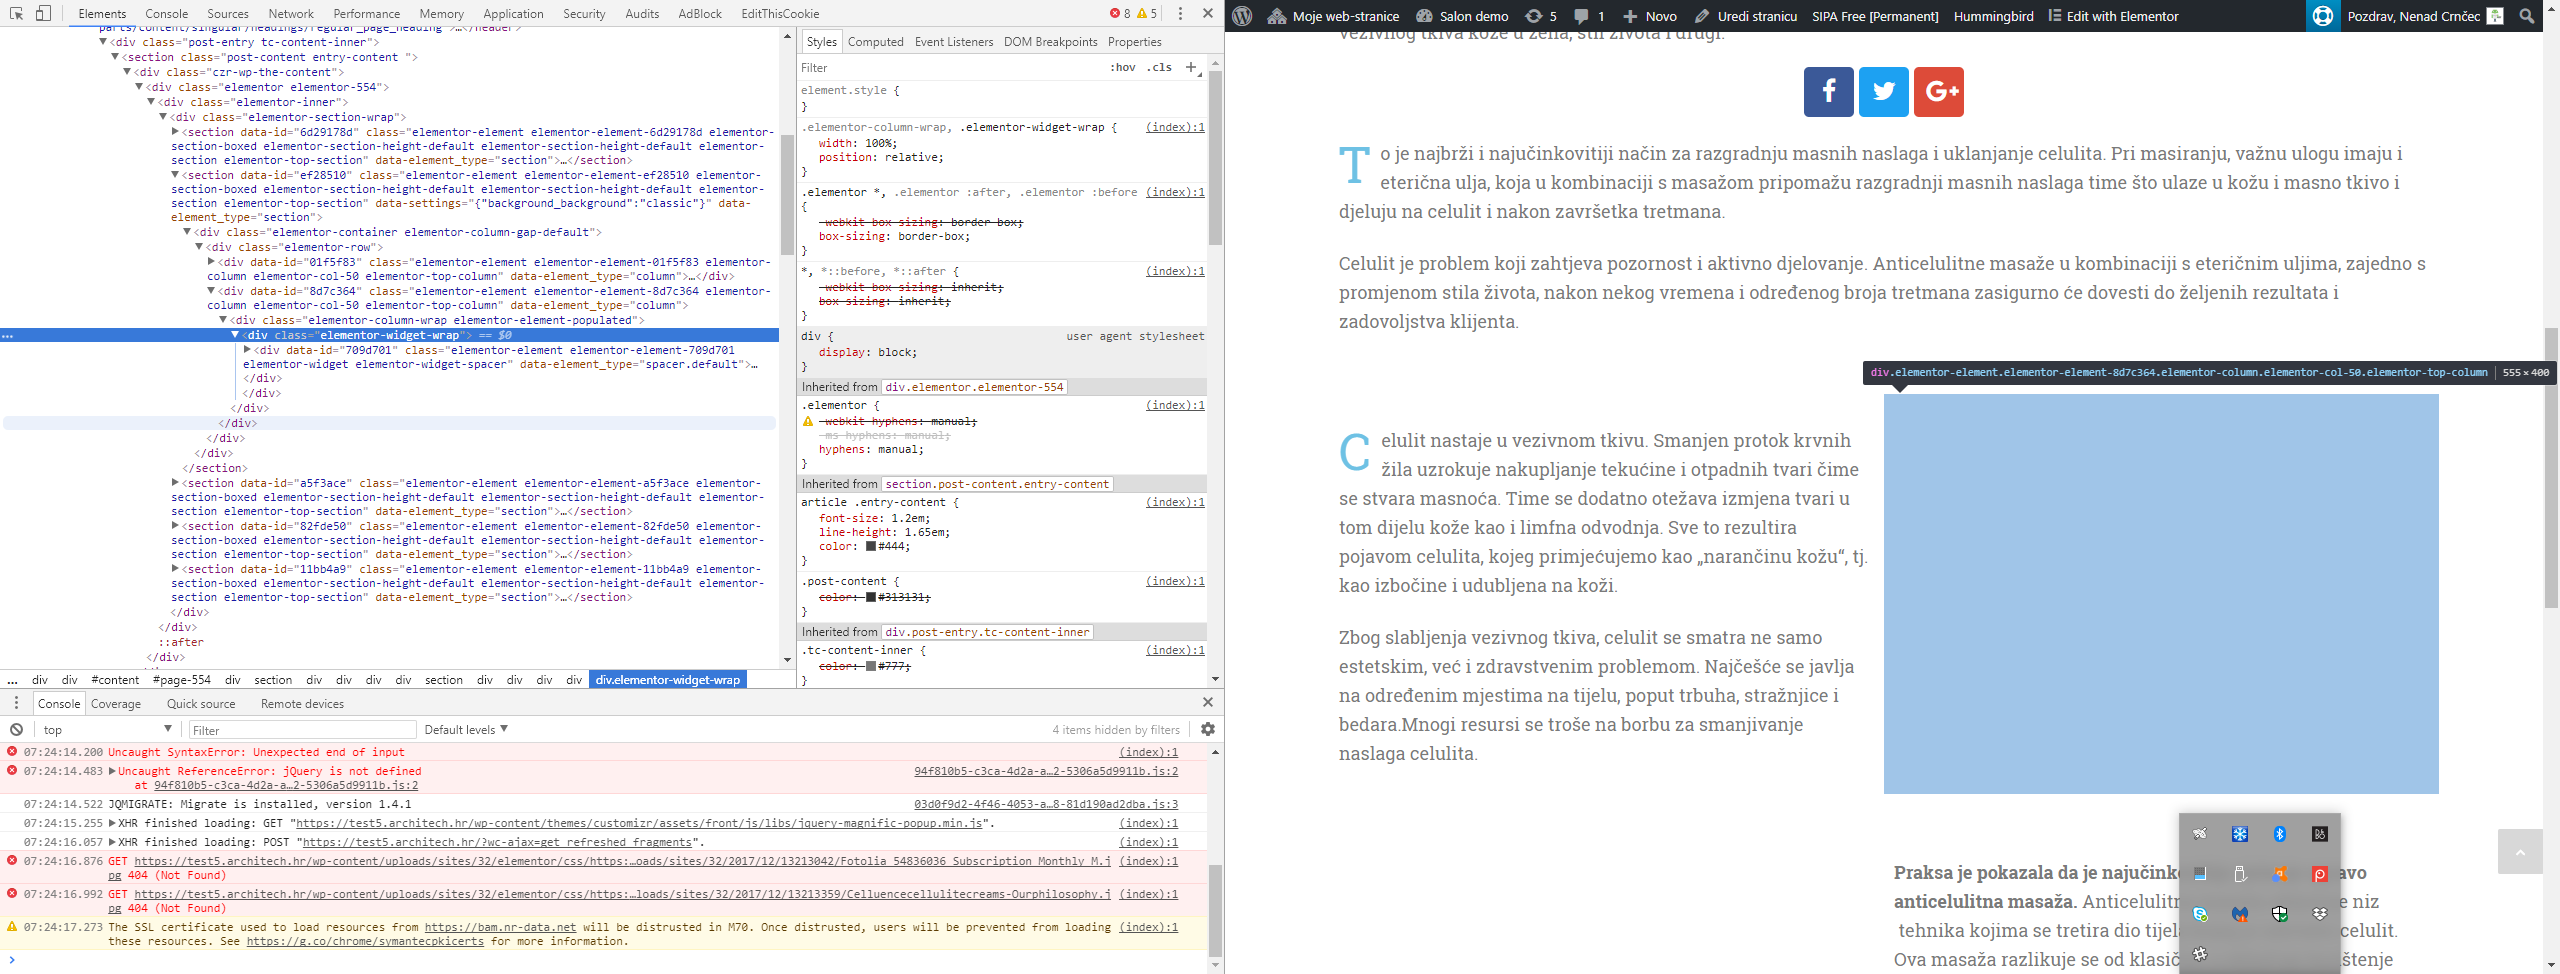The width and height of the screenshot is (2560, 974).
Task: Close the console drawer
Action: (1207, 702)
